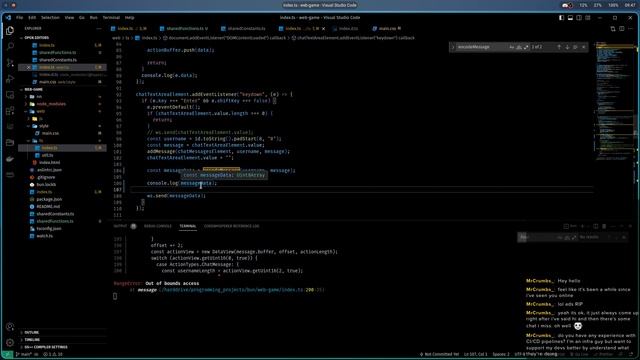Open the Source Control view

coord(10,62)
